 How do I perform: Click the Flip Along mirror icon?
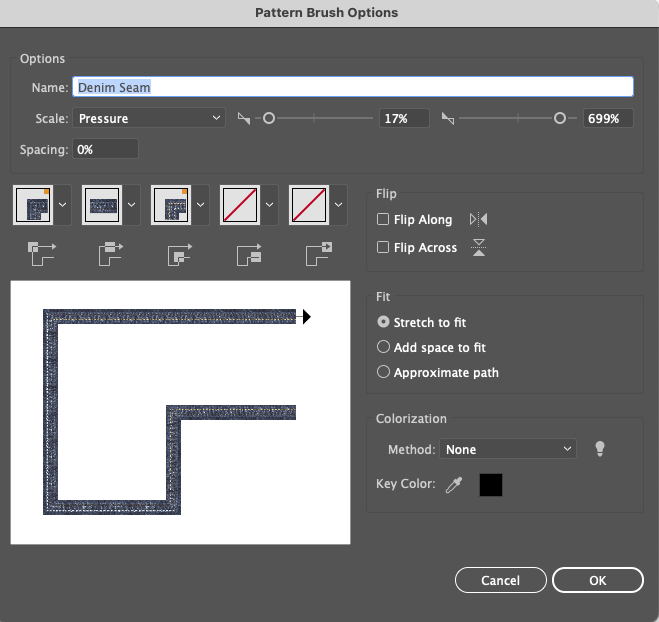pos(478,219)
